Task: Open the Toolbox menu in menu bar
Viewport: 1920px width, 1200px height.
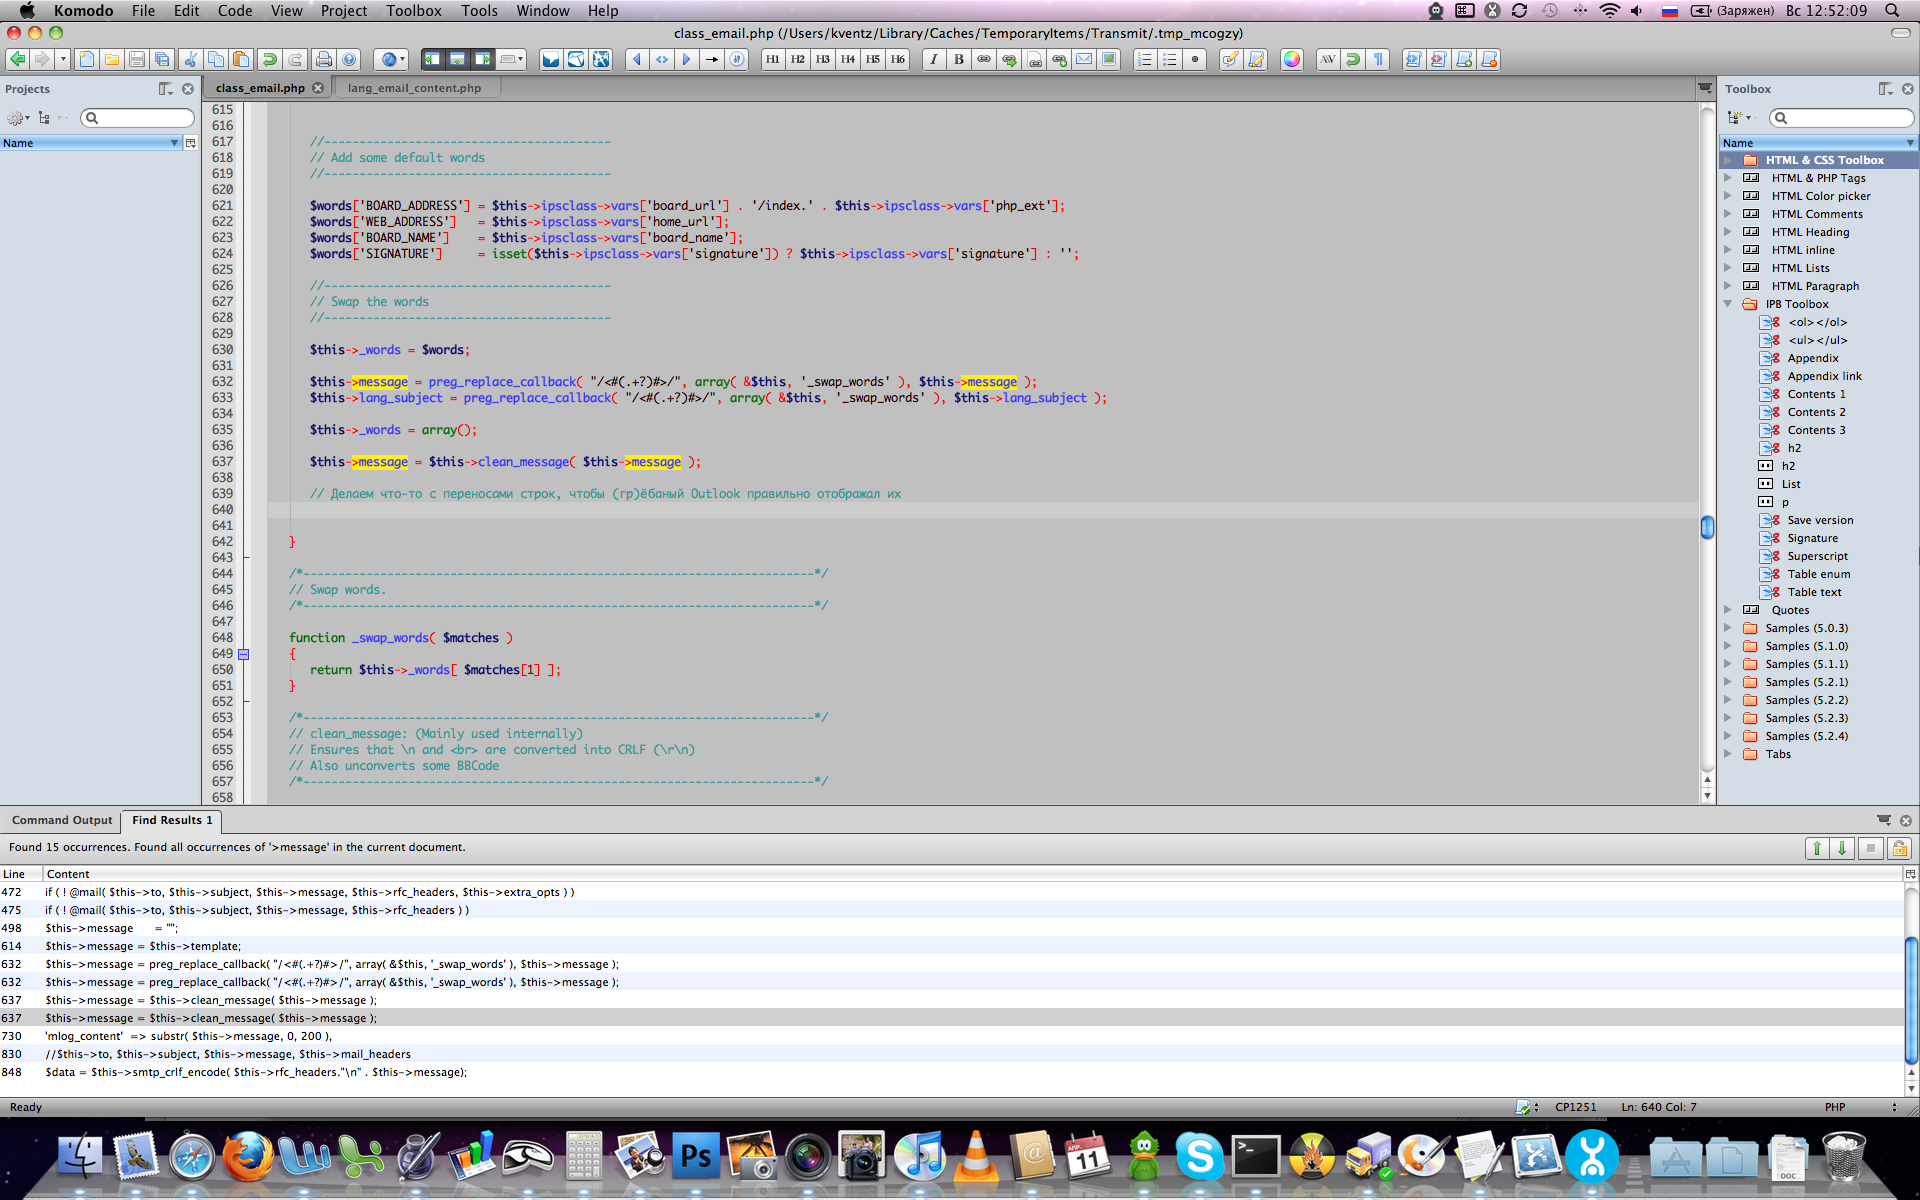Action: [413, 11]
